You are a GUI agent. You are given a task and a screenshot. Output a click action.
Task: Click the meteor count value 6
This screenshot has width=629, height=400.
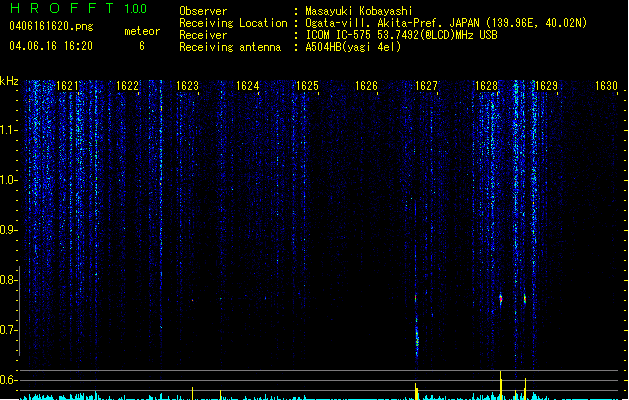[x=142, y=46]
